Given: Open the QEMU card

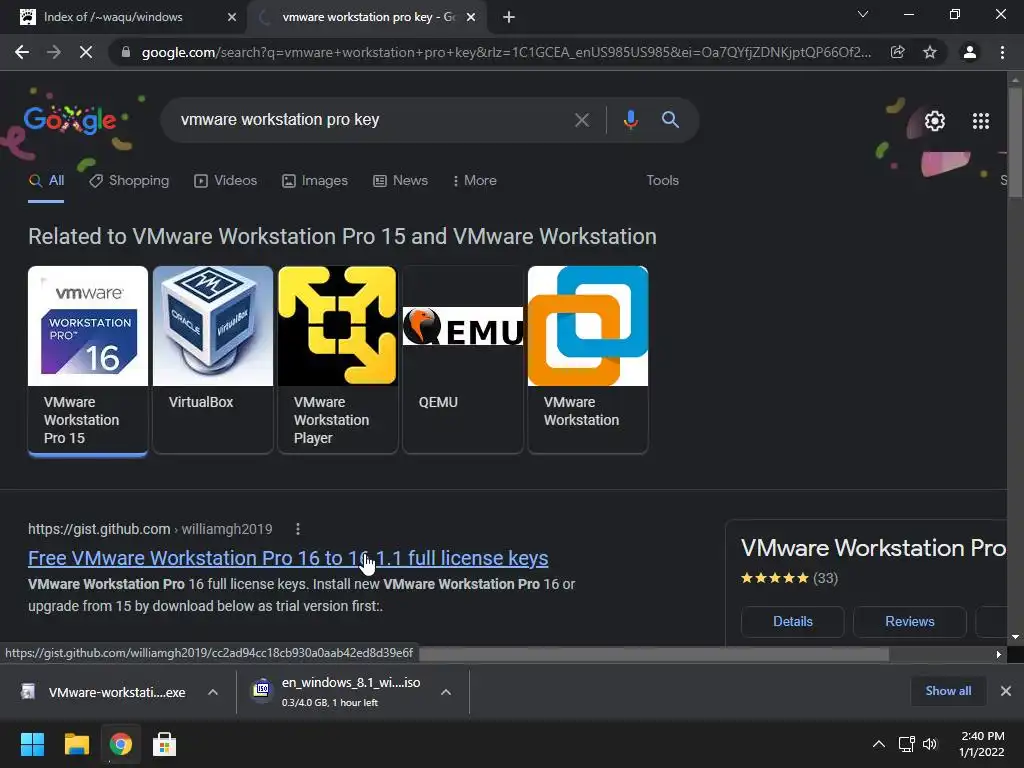Looking at the screenshot, I should (x=463, y=359).
